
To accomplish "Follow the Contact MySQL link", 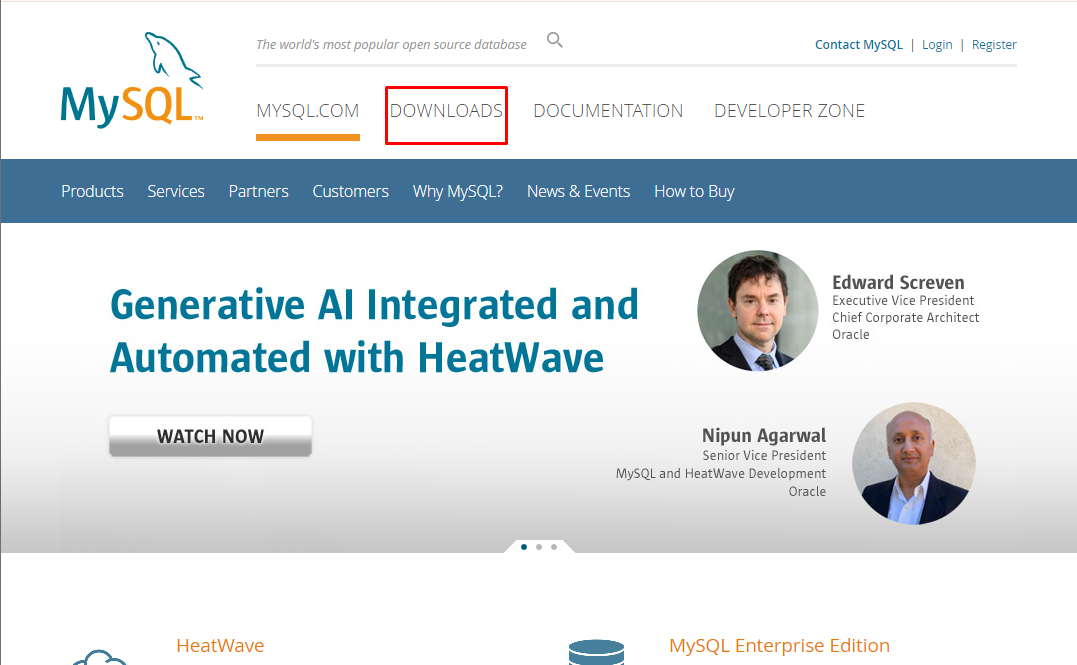I will [x=859, y=45].
